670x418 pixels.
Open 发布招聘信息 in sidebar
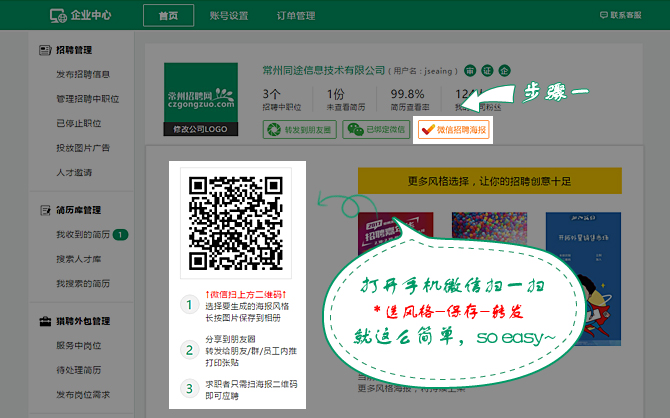point(83,74)
